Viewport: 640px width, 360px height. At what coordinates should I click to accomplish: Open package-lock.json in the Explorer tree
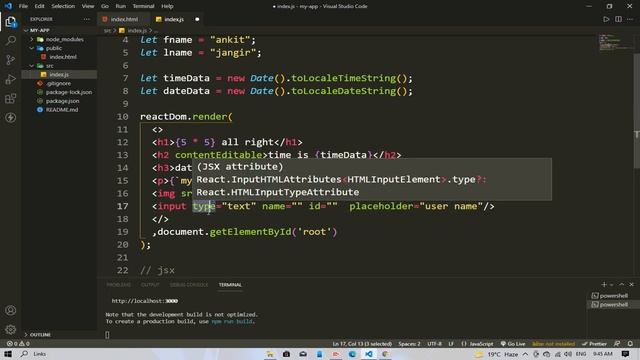[69, 92]
